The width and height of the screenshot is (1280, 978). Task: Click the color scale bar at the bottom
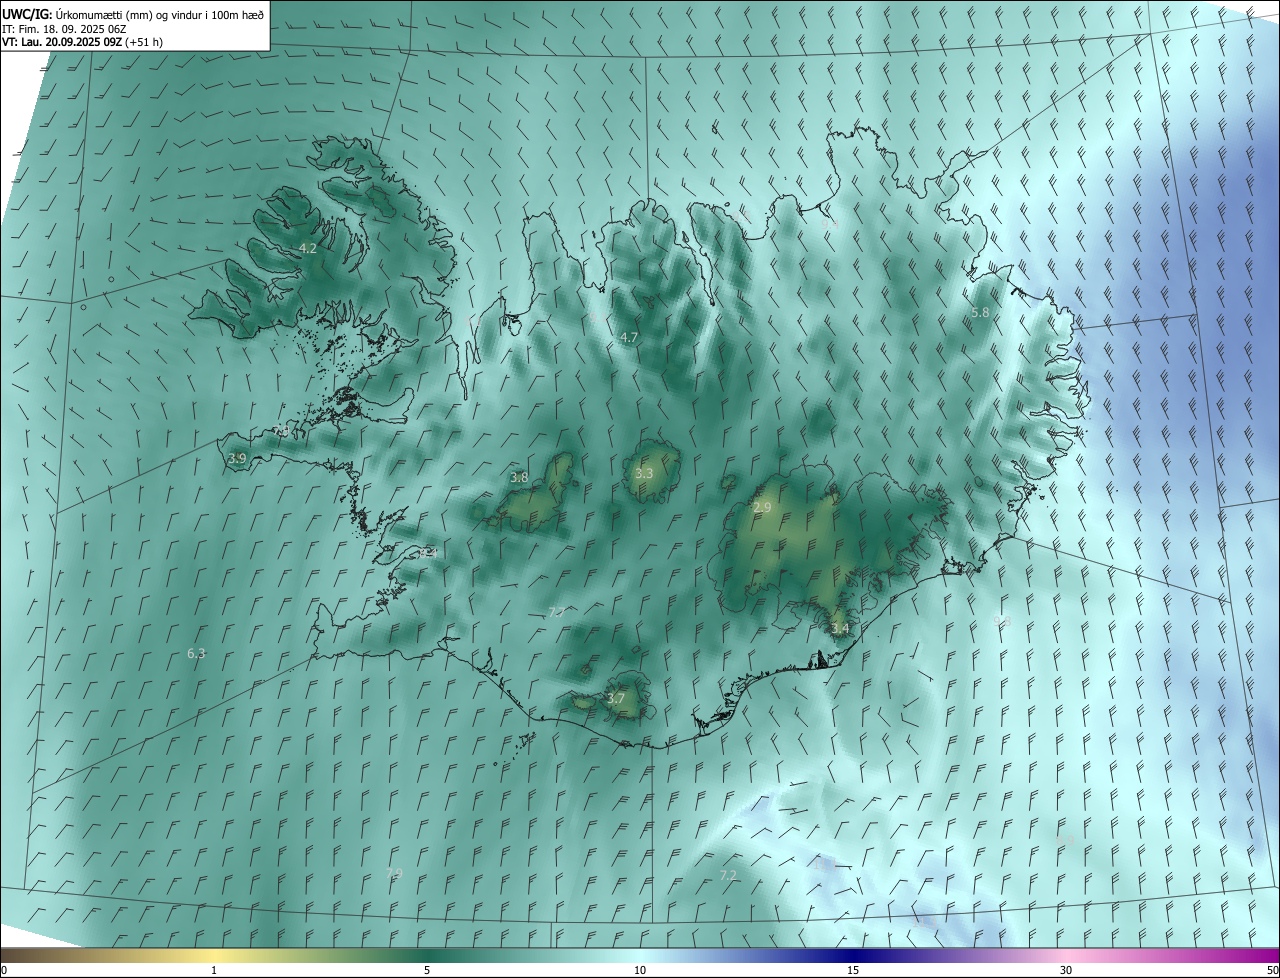(x=640, y=955)
